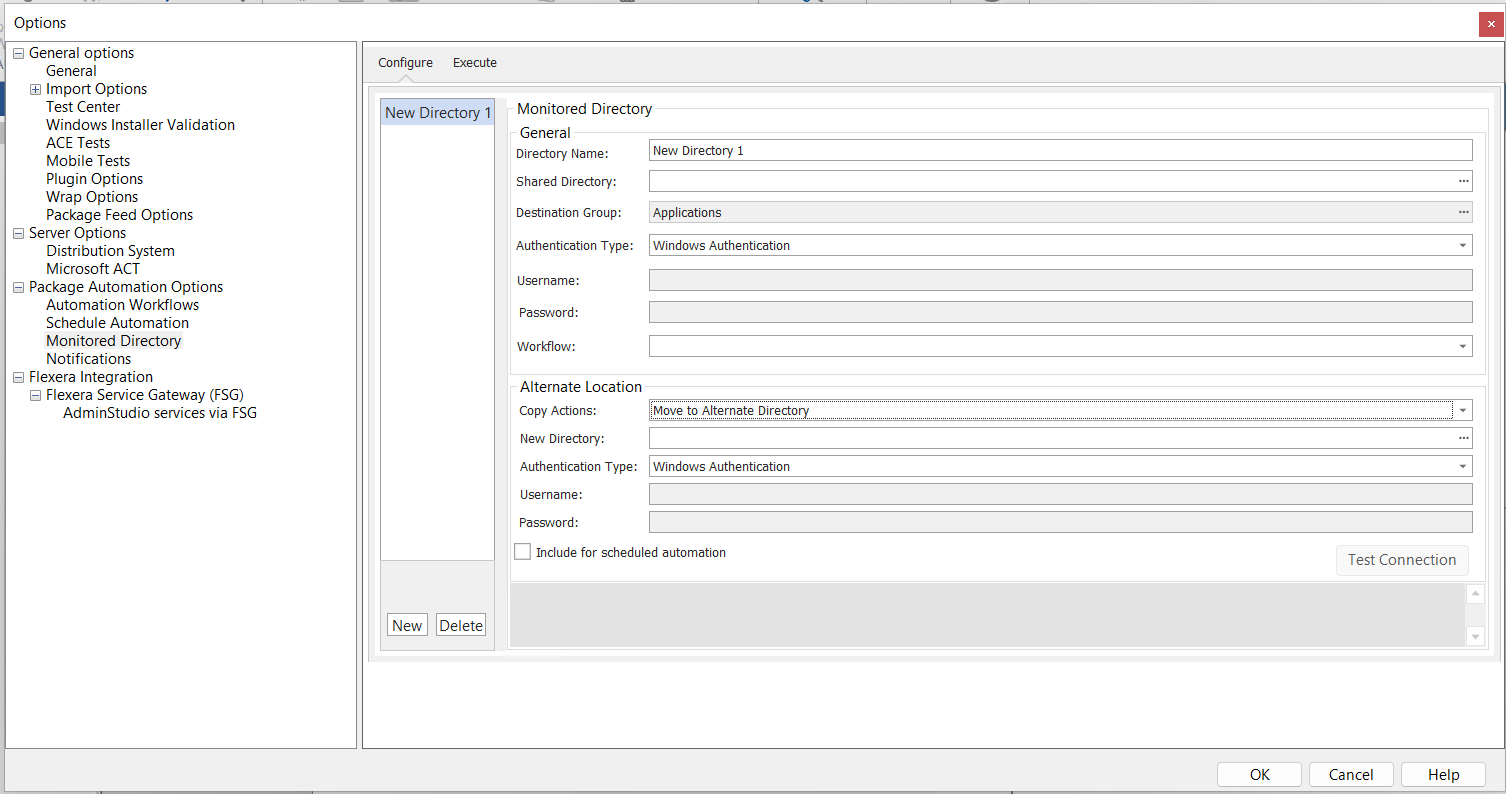Switch to the Execute tab
The height and width of the screenshot is (794, 1506).
(474, 62)
